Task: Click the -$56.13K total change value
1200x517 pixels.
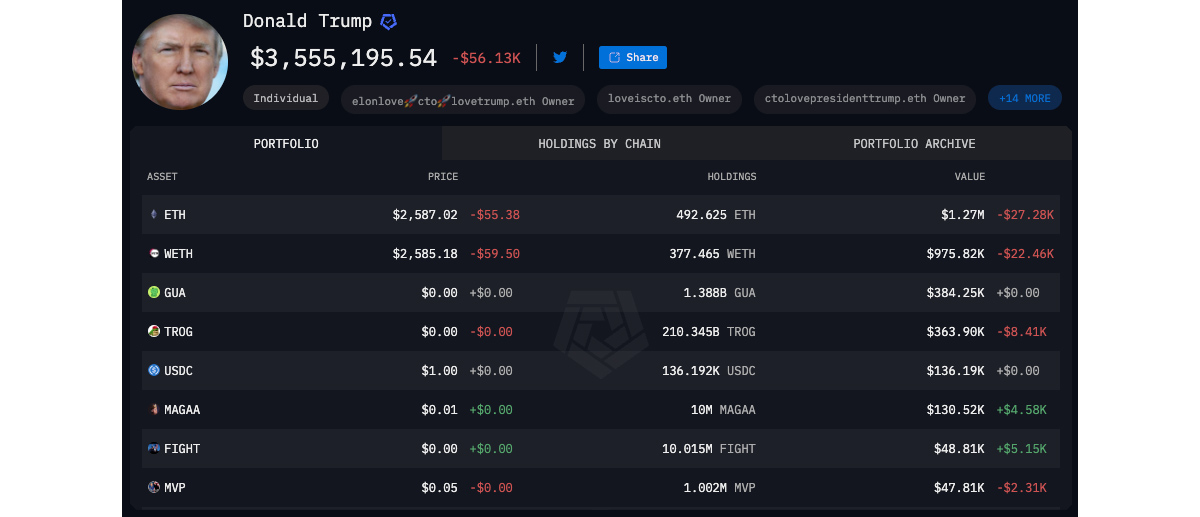Action: [x=486, y=58]
